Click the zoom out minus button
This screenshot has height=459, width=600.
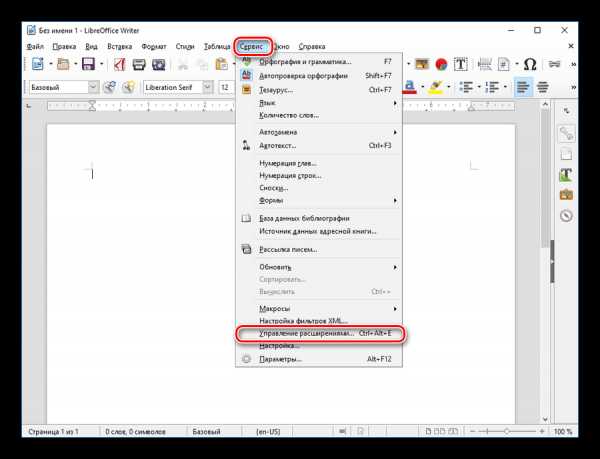pyautogui.click(x=473, y=431)
